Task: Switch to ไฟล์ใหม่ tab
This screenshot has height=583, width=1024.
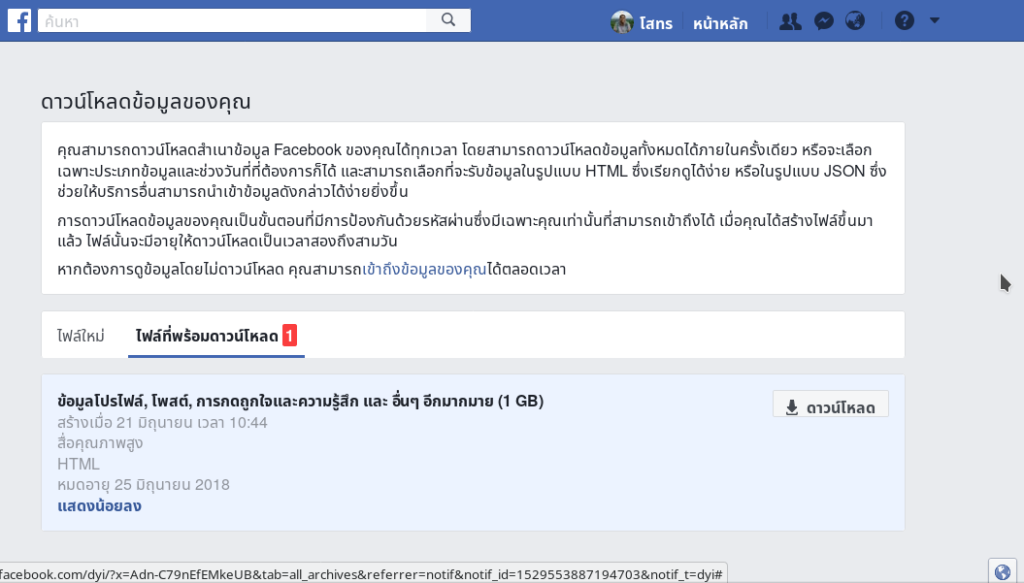Action: 81,336
